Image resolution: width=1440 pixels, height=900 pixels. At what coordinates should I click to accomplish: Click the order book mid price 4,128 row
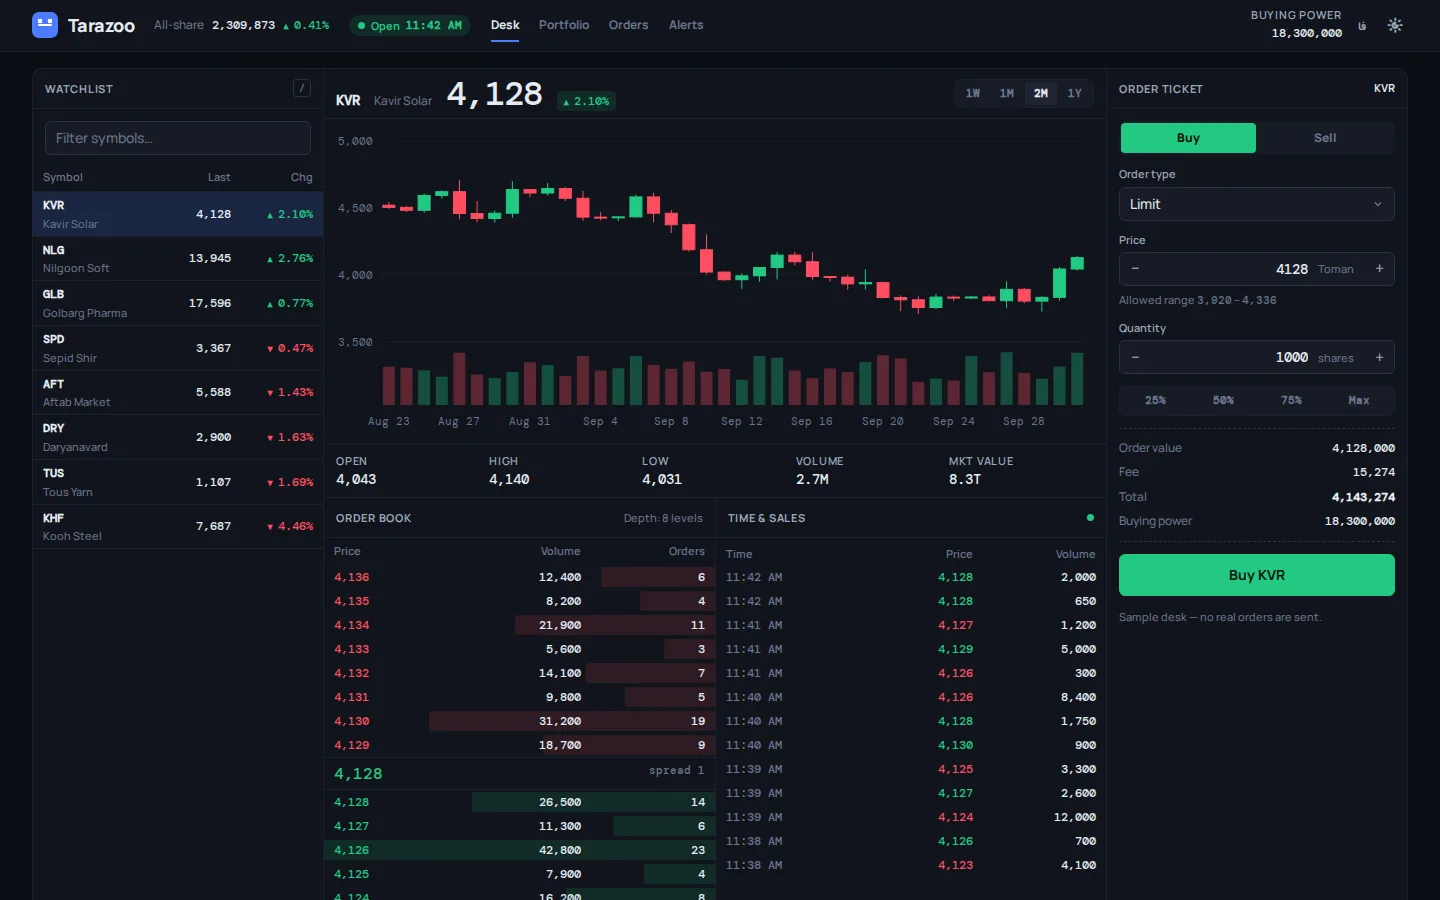[x=520, y=773]
